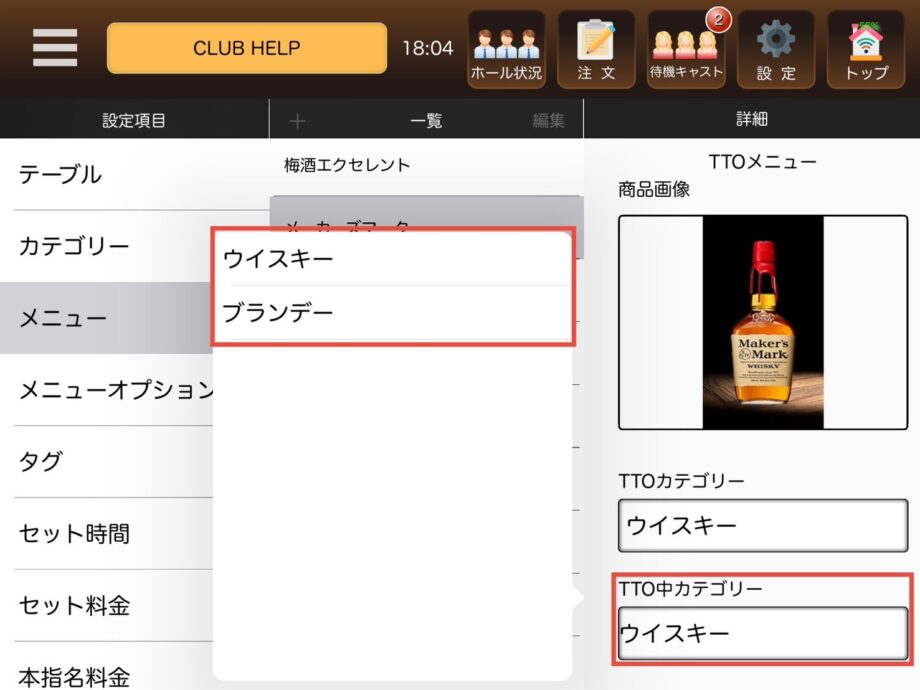920x690 pixels.
Task: Select ブランデー in the popup list
Action: [x=393, y=312]
